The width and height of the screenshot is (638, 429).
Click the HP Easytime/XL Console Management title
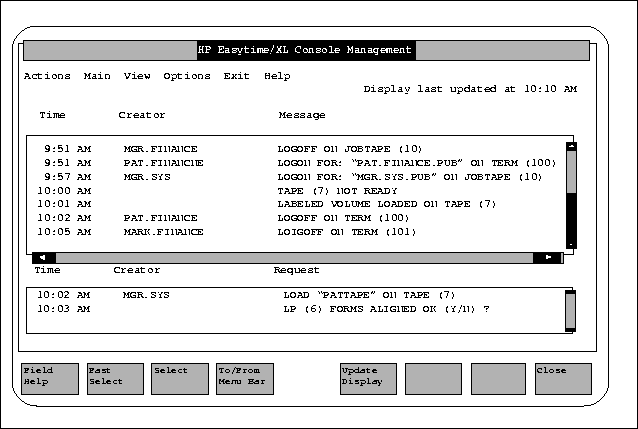(306, 50)
